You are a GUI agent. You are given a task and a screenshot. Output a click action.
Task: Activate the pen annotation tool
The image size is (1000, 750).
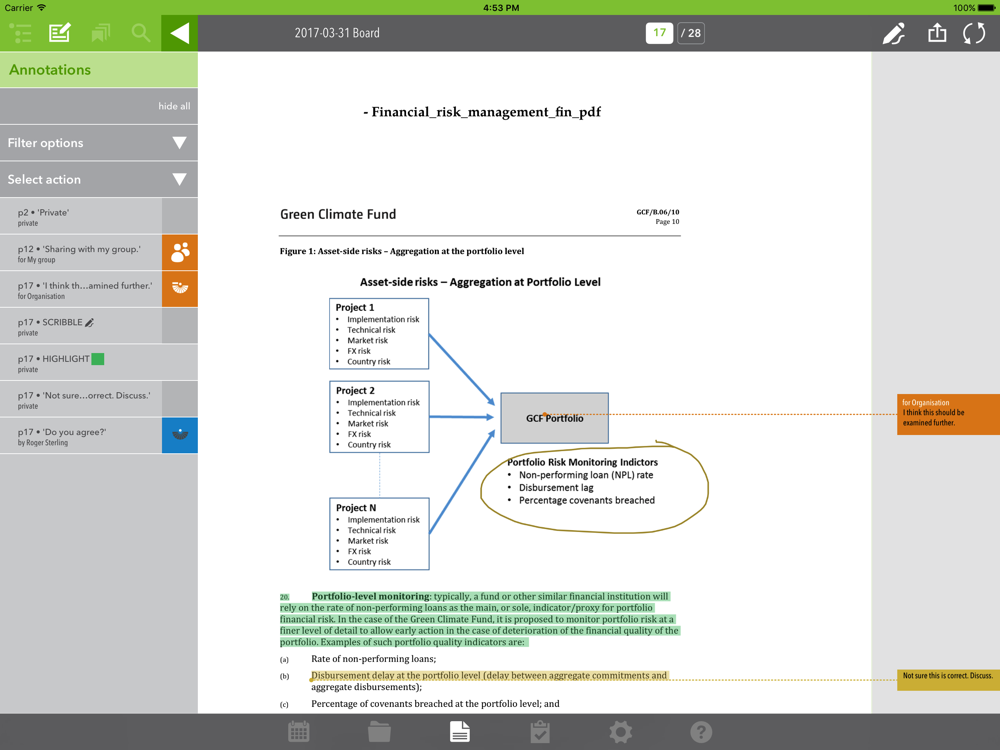(893, 33)
